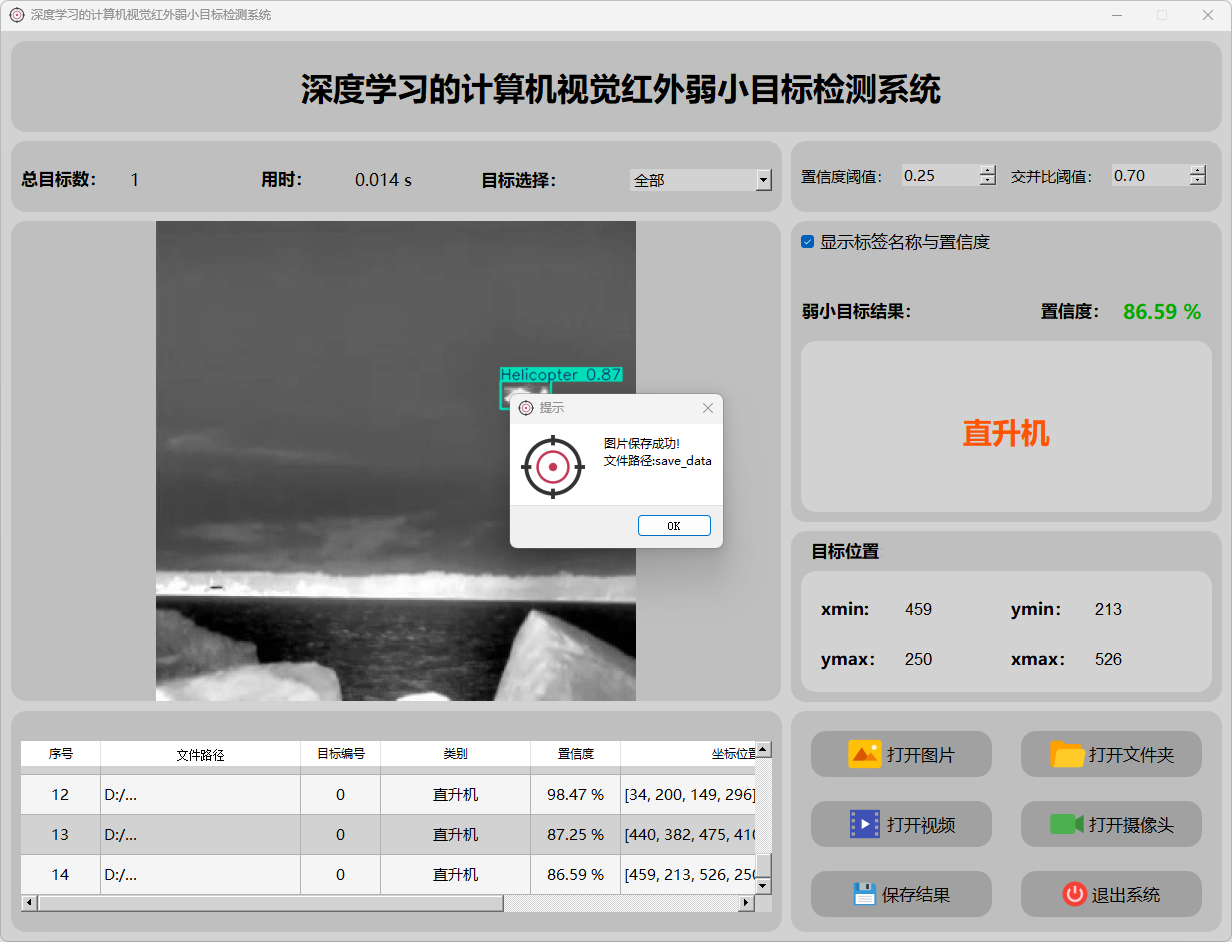Click the film strip open video icon
The height and width of the screenshot is (942, 1232).
click(x=864, y=824)
